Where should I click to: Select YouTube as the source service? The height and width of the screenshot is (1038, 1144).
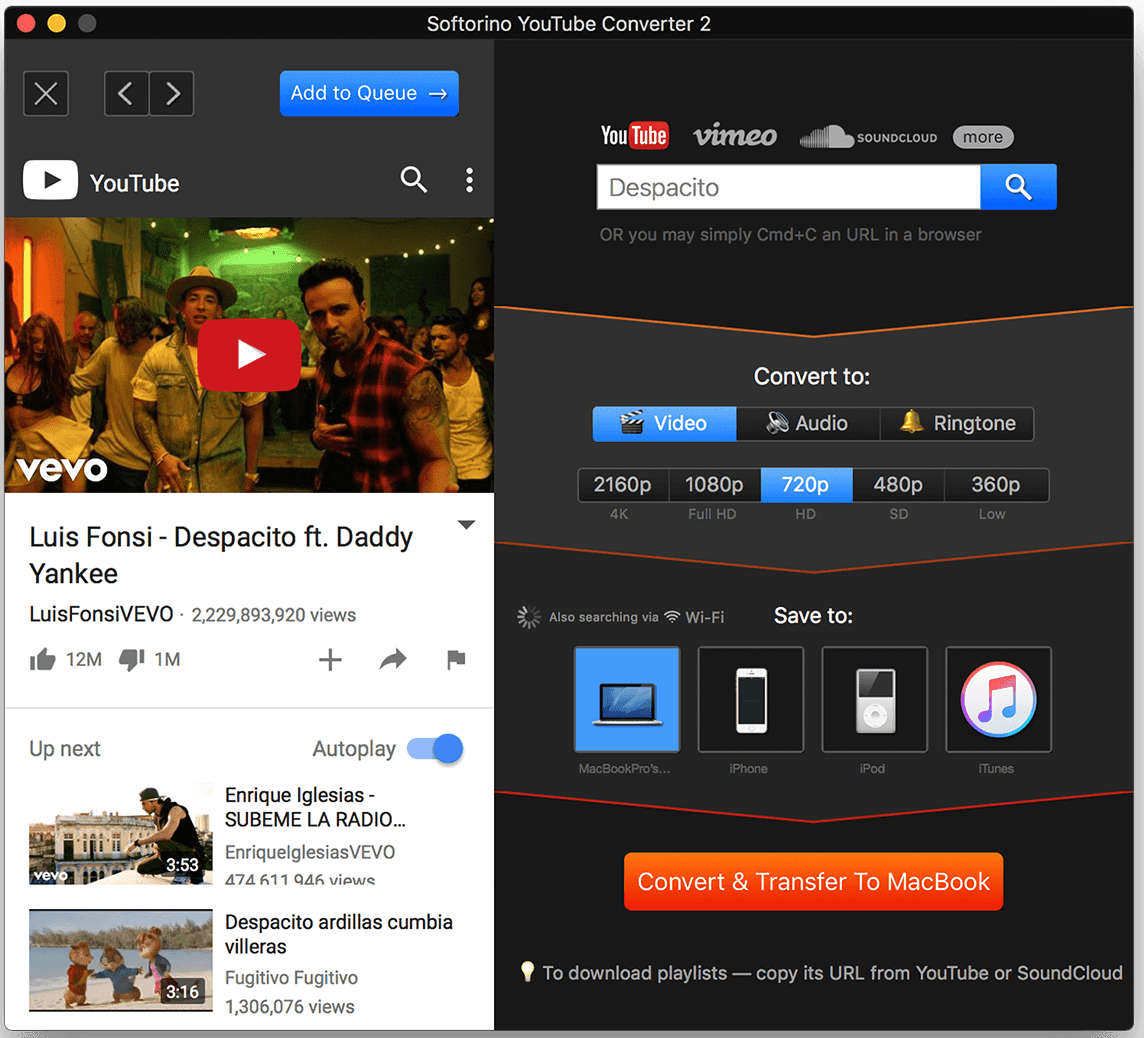(x=634, y=135)
